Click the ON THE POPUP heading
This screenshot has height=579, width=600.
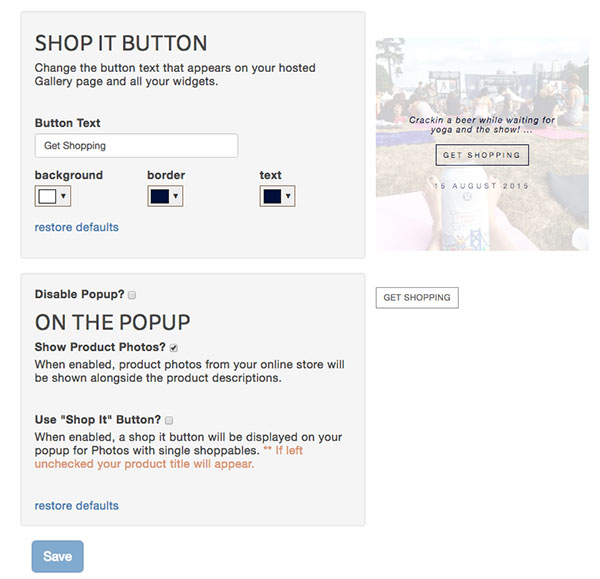pyautogui.click(x=112, y=322)
